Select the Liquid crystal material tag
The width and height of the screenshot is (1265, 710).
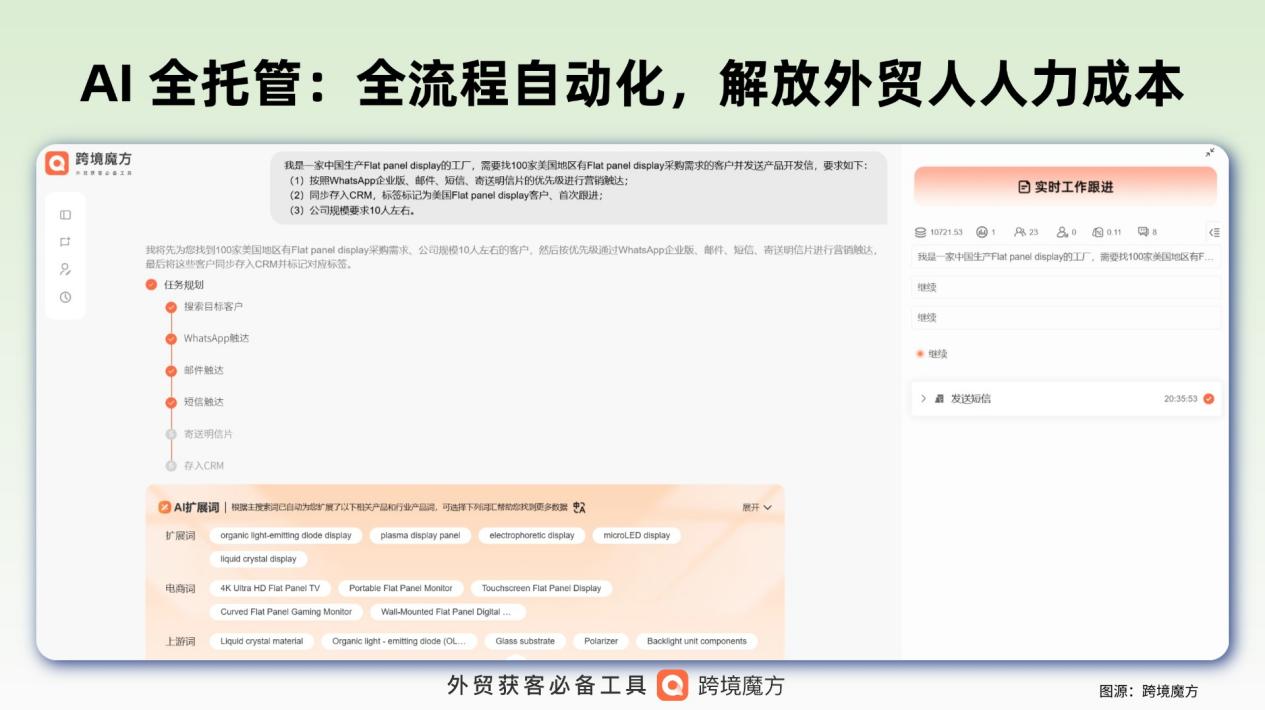coord(262,642)
